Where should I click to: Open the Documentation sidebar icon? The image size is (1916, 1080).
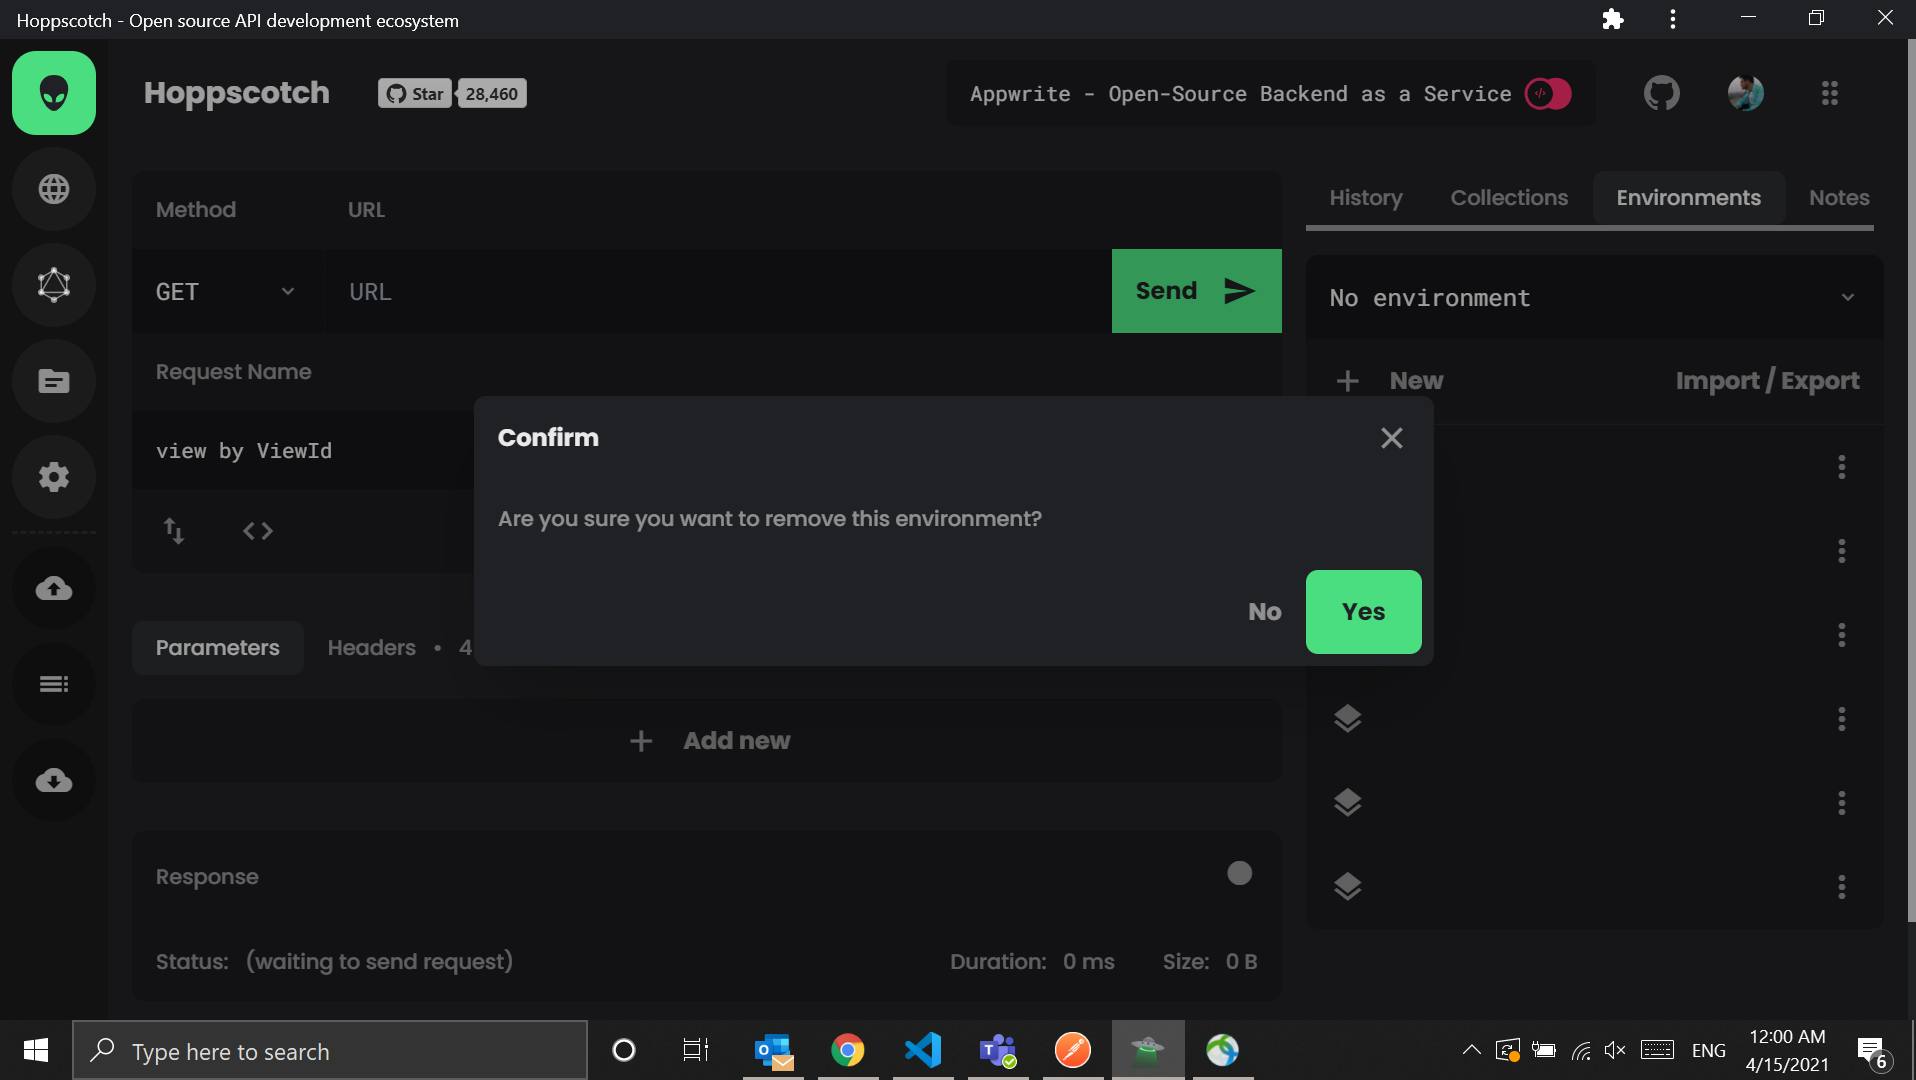tap(54, 381)
